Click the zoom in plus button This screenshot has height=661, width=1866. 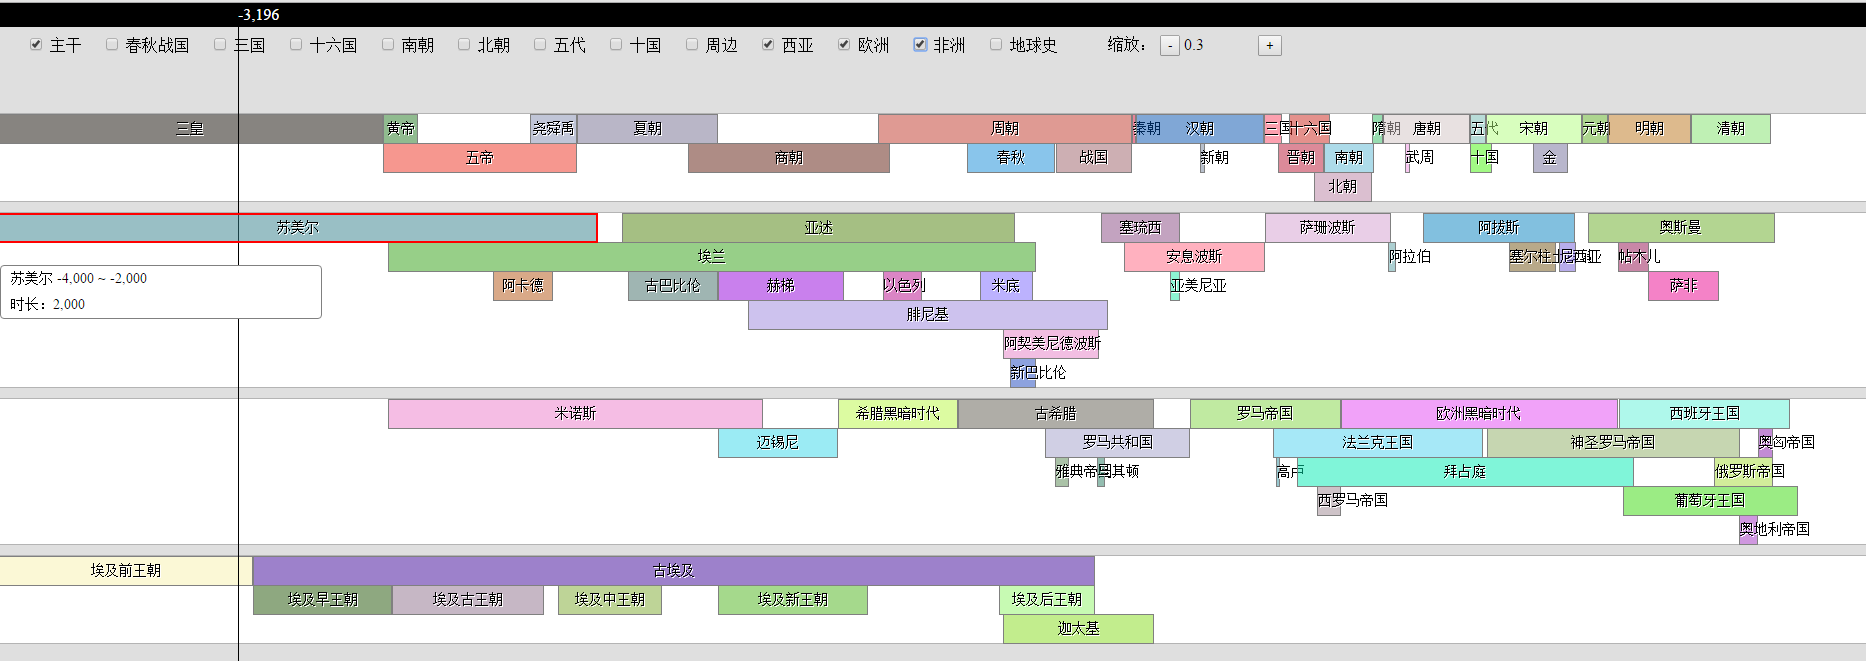coord(1269,46)
